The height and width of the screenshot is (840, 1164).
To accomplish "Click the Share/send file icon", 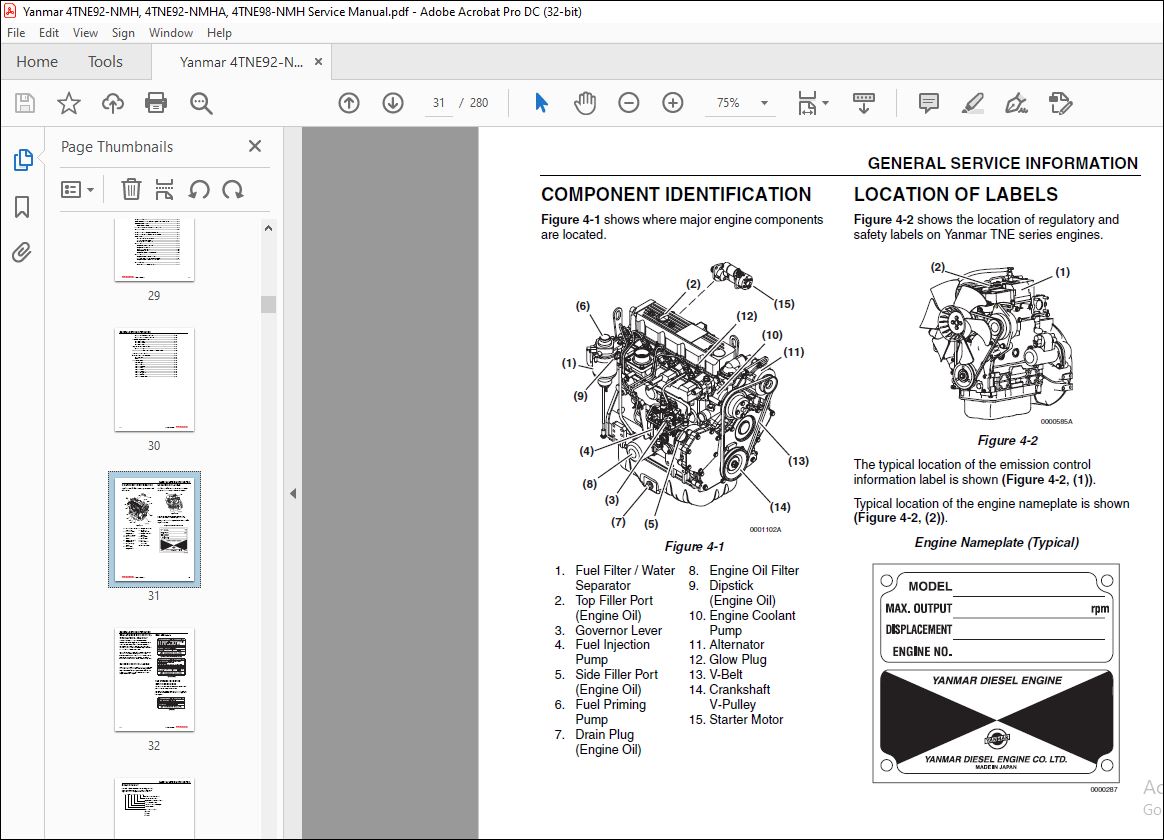I will pos(1060,103).
